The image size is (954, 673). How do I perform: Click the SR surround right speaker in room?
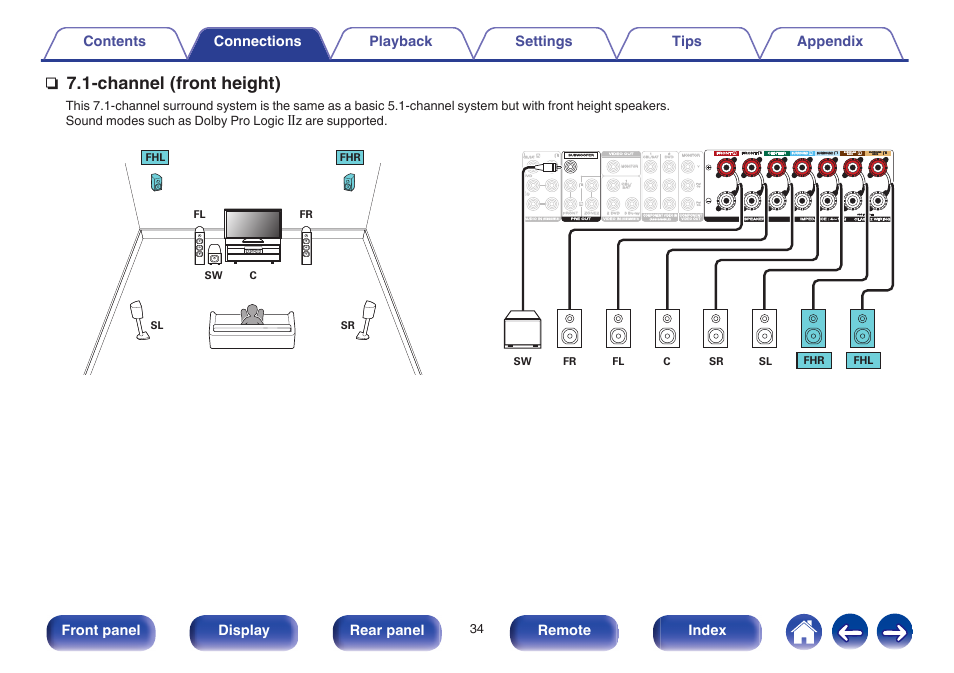click(366, 320)
